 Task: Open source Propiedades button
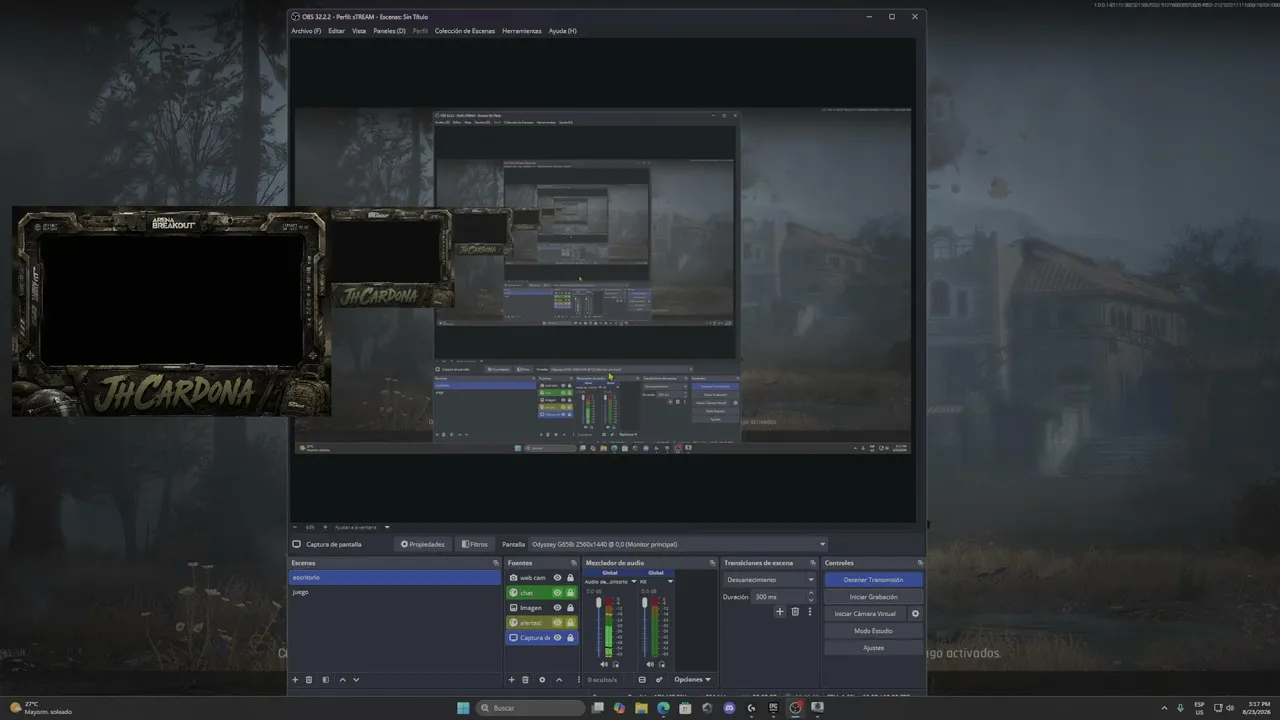pos(422,544)
